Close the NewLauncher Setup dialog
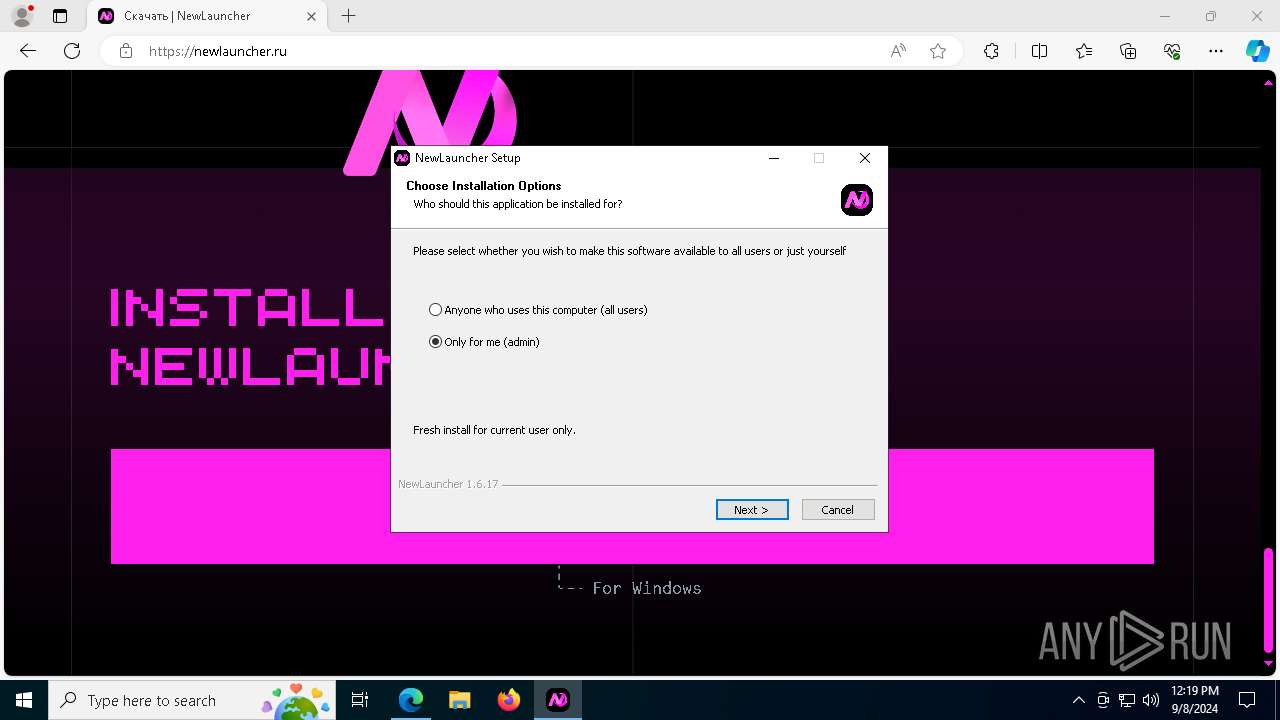This screenshot has width=1280, height=720. click(865, 158)
